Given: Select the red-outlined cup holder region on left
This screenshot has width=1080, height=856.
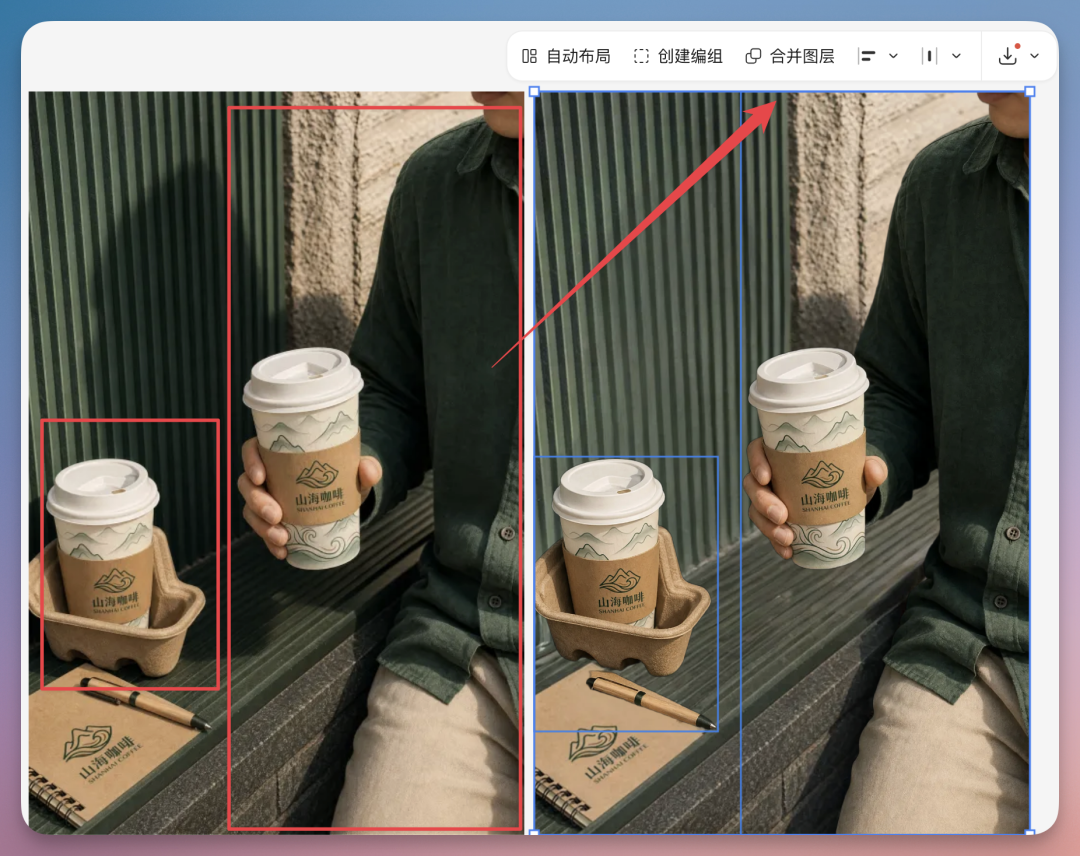Looking at the screenshot, I should coord(130,553).
